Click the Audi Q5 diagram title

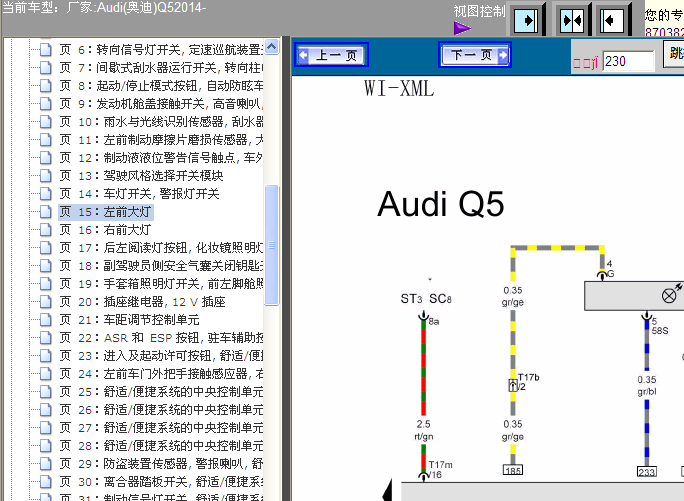pyautogui.click(x=441, y=204)
